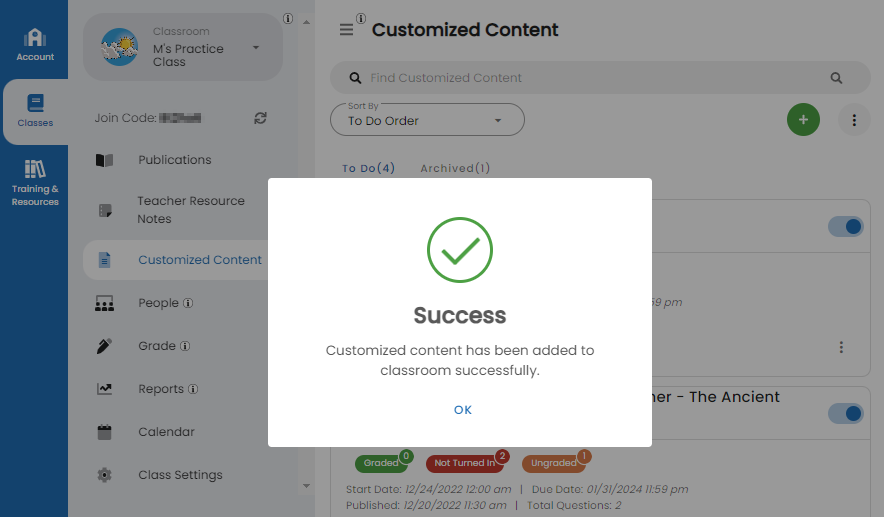This screenshot has width=884, height=517.
Task: Open the Sort By To Do Order dropdown
Action: coord(427,120)
